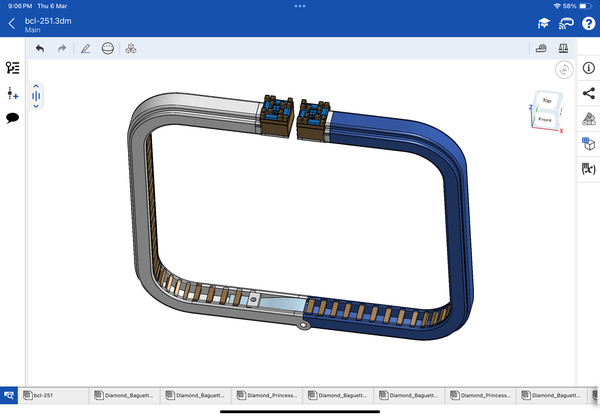This screenshot has height=417, width=600.
Task: Open the Feature list panel
Action: 13,68
